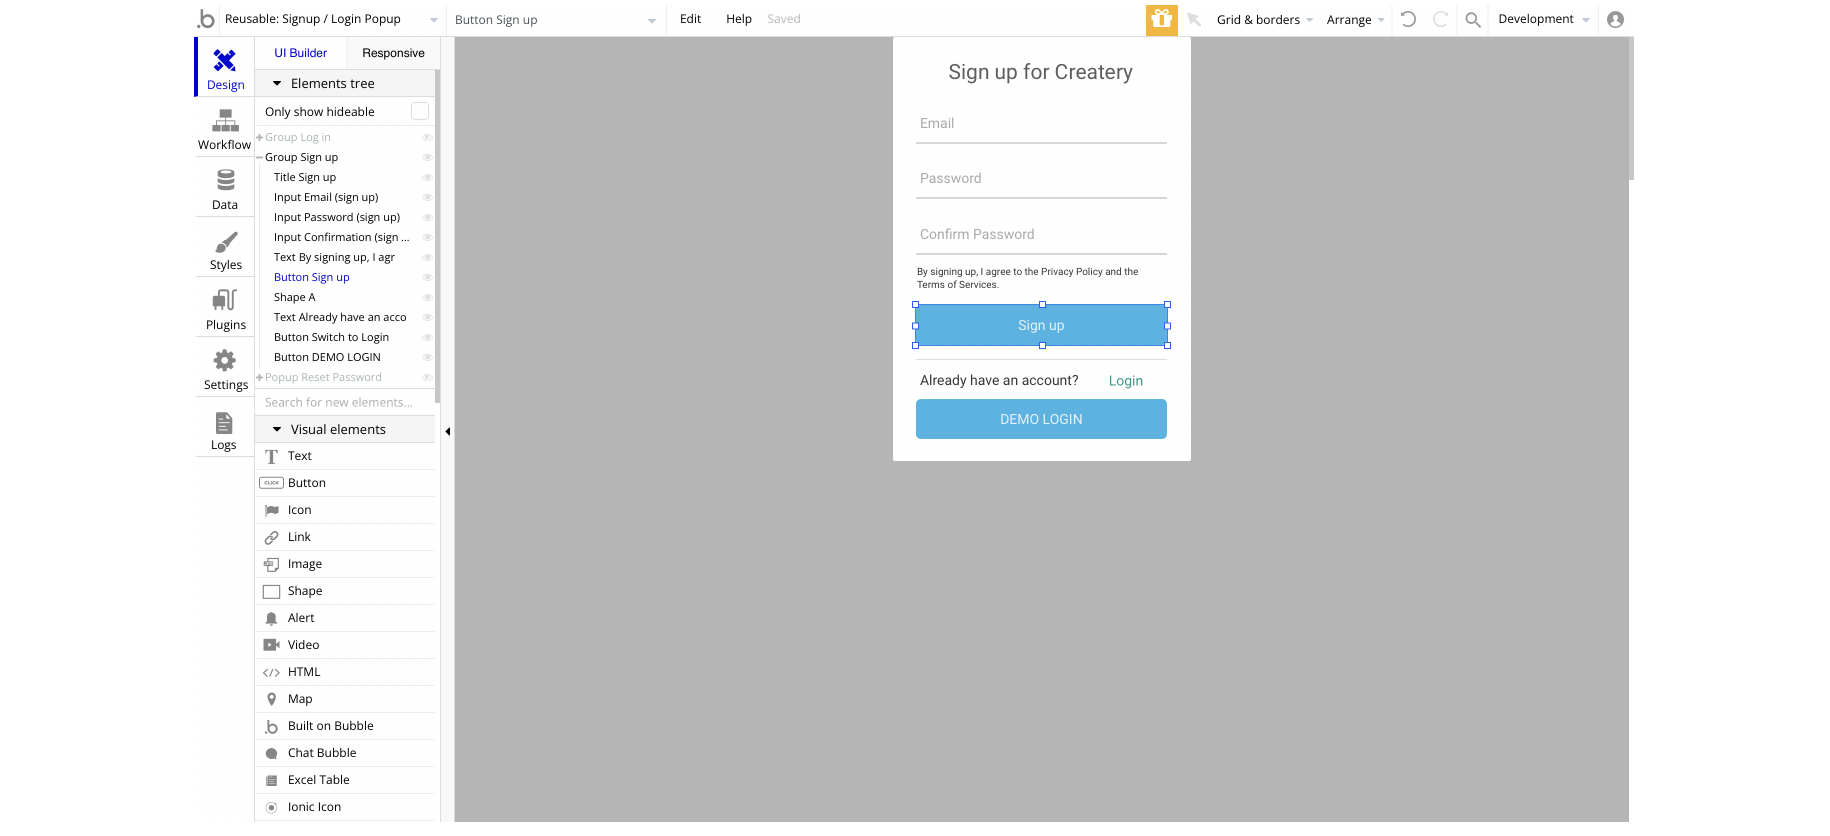Image resolution: width=1830 pixels, height=836 pixels.
Task: Add a Button visual element
Action: coord(346,483)
